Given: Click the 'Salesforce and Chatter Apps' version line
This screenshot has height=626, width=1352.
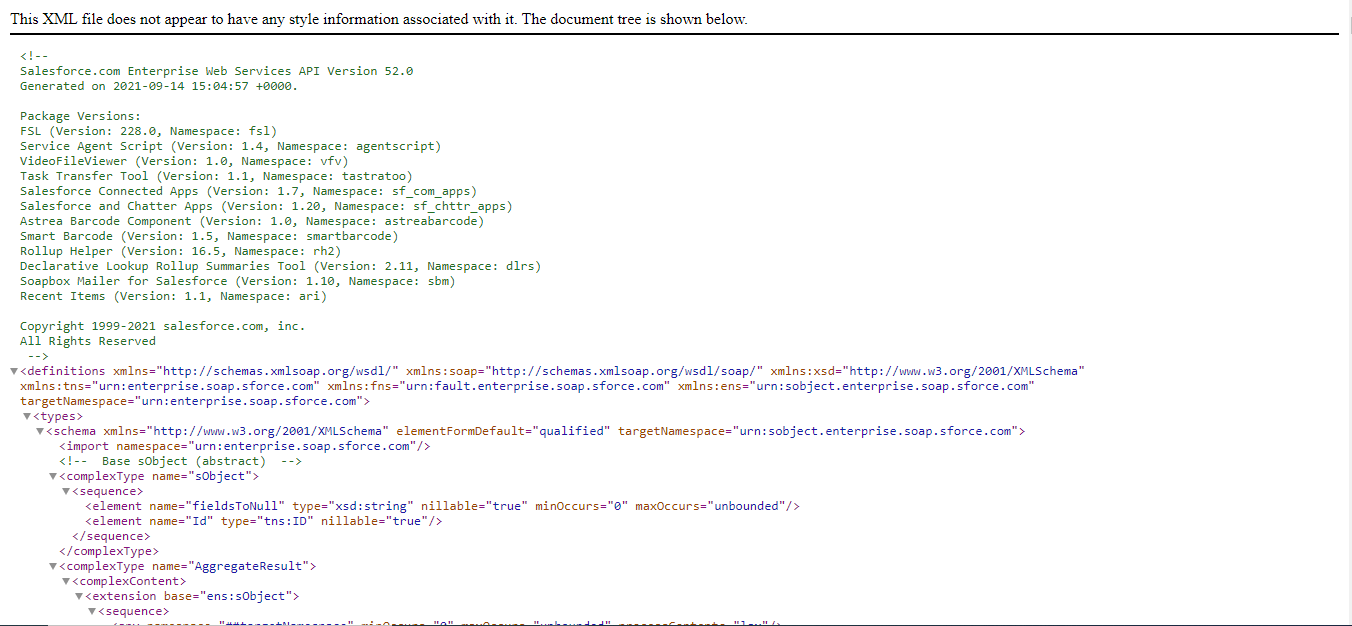Looking at the screenshot, I should point(266,206).
